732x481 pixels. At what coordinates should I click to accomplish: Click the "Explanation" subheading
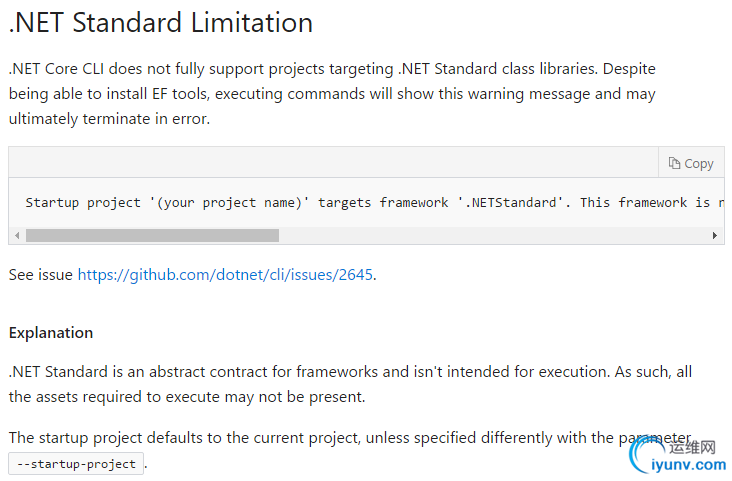point(51,333)
